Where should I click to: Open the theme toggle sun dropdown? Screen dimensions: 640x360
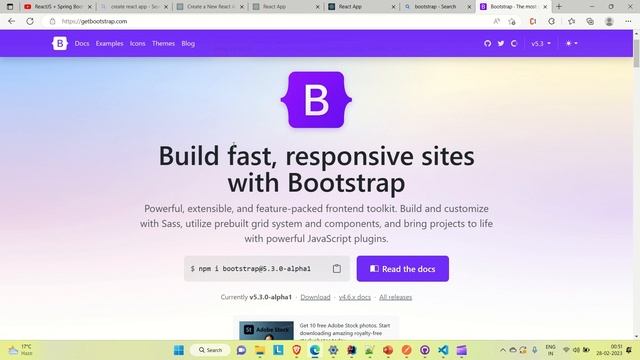click(x=571, y=43)
